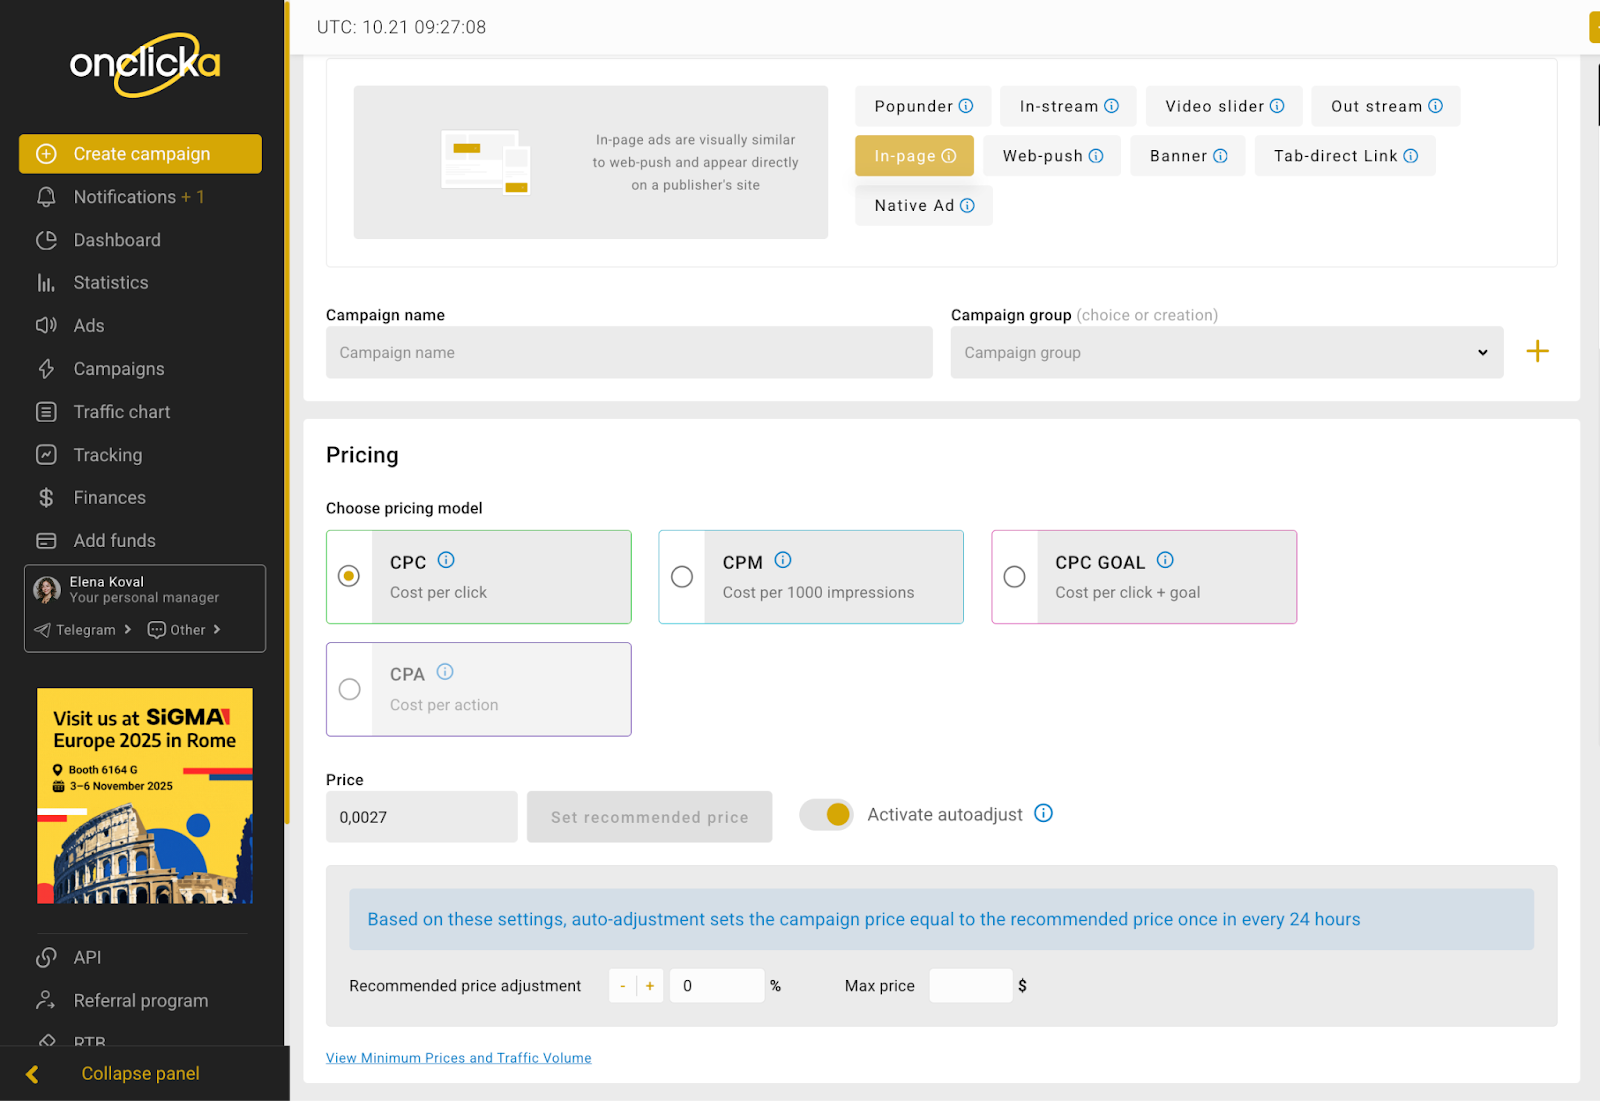Open the Notifications bell icon

tap(46, 196)
